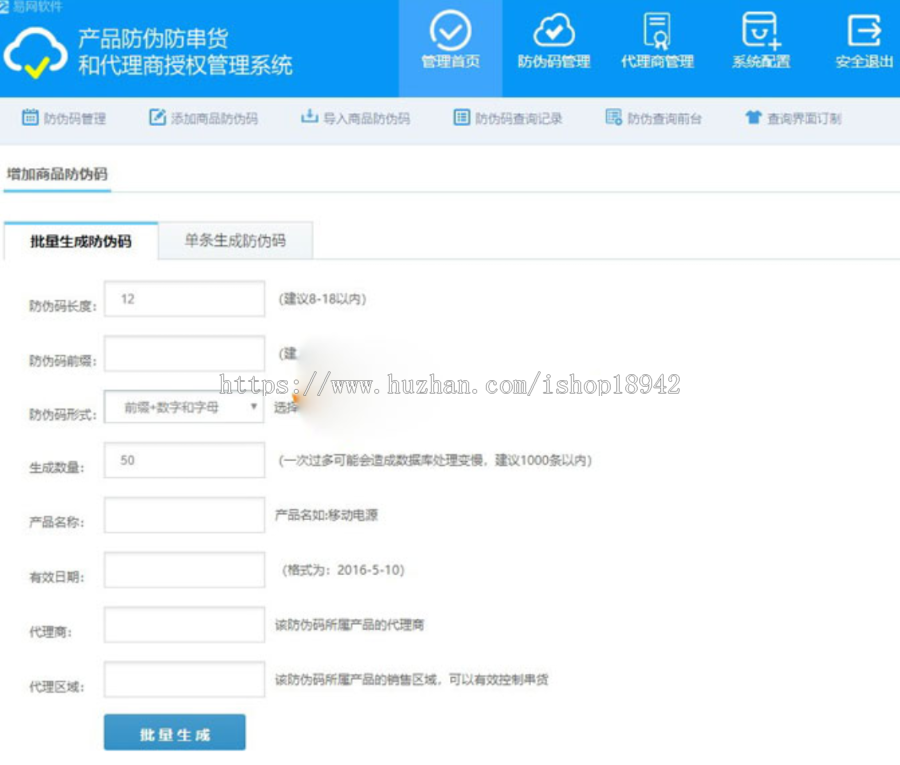Viewport: 900px width, 765px height.
Task: Click the 安全退出 header label
Action: [x=864, y=61]
